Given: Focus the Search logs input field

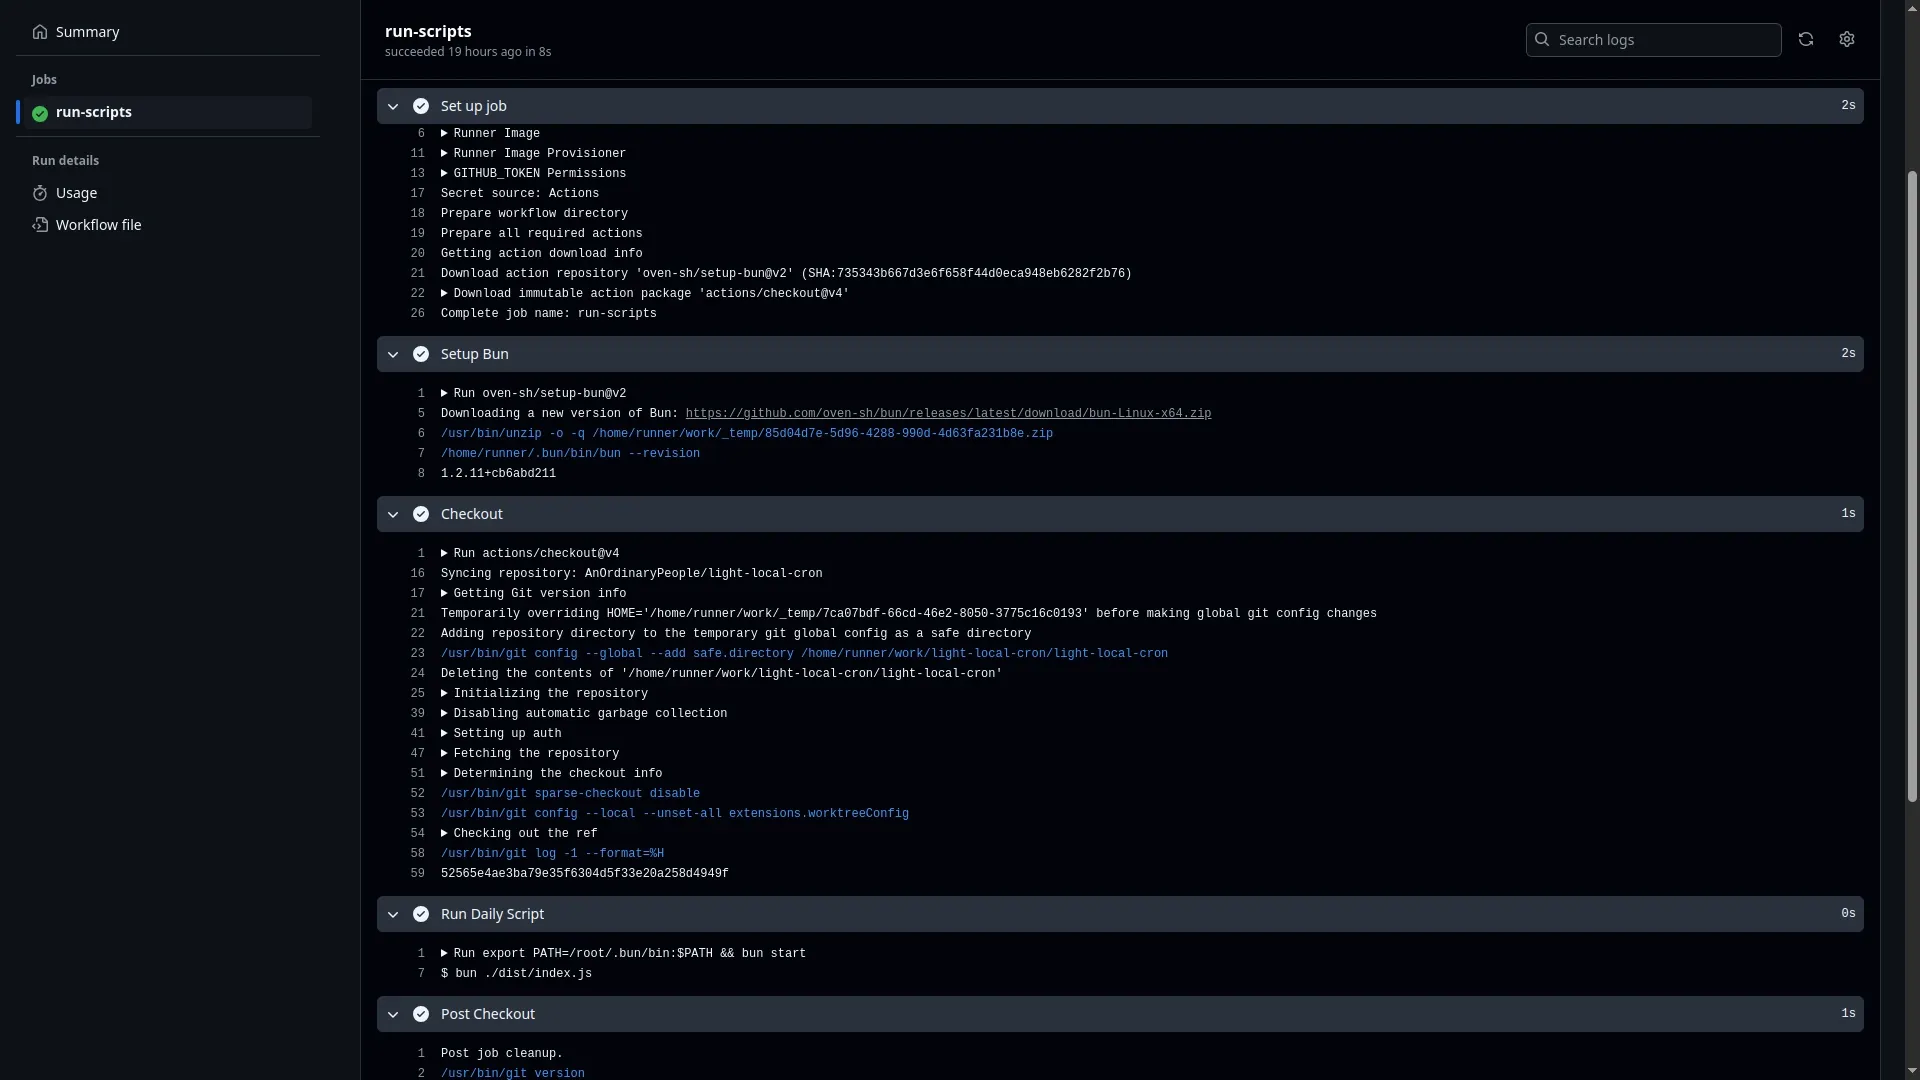Looking at the screenshot, I should [1664, 40].
